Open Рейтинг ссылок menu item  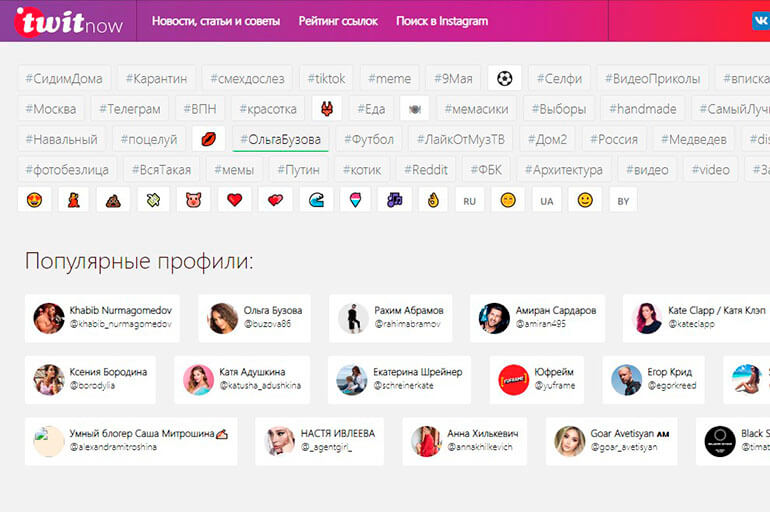point(338,21)
